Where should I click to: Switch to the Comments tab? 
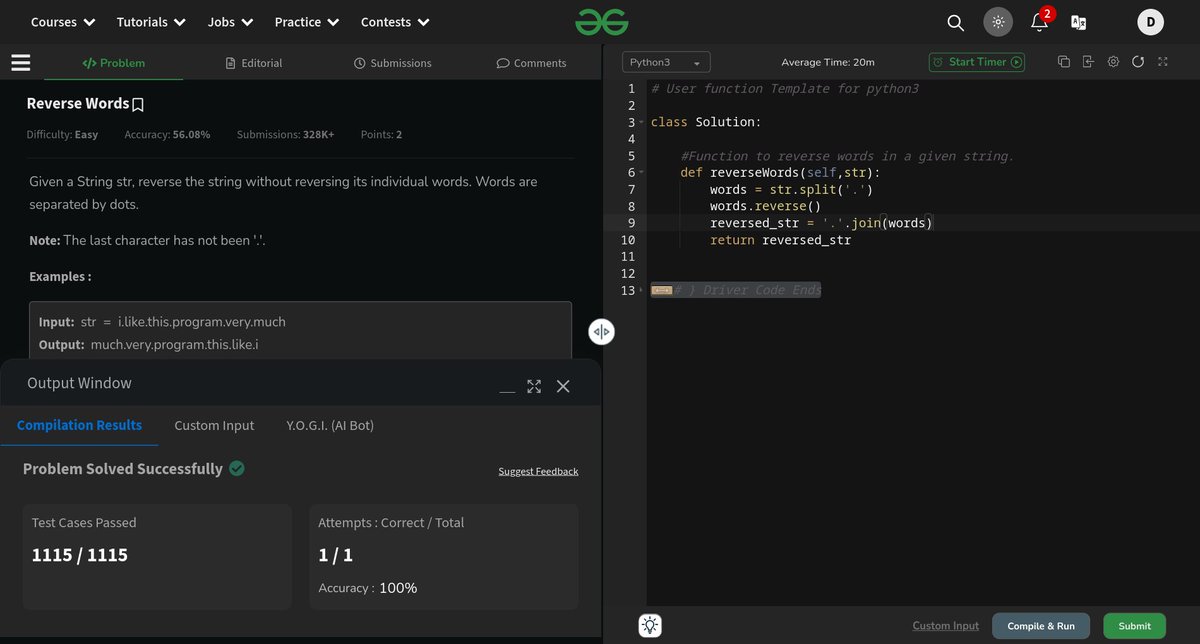pos(532,63)
